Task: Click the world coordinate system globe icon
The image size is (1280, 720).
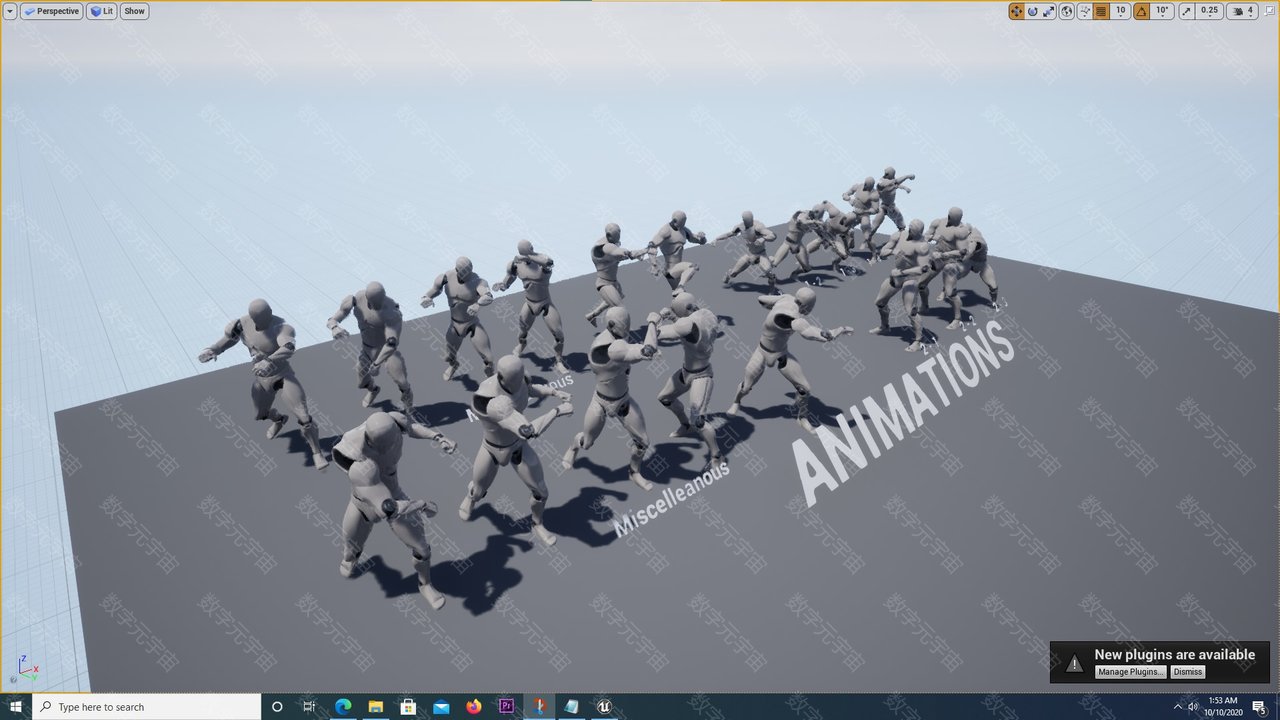Action: 1066,11
